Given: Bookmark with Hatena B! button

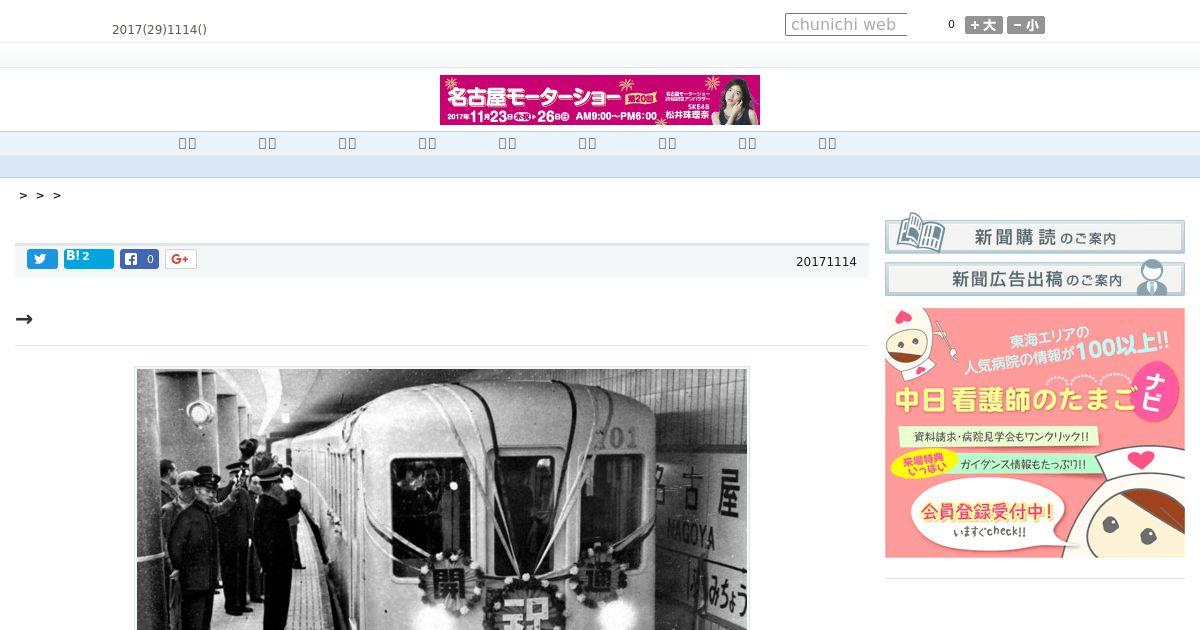Looking at the screenshot, I should (89, 259).
